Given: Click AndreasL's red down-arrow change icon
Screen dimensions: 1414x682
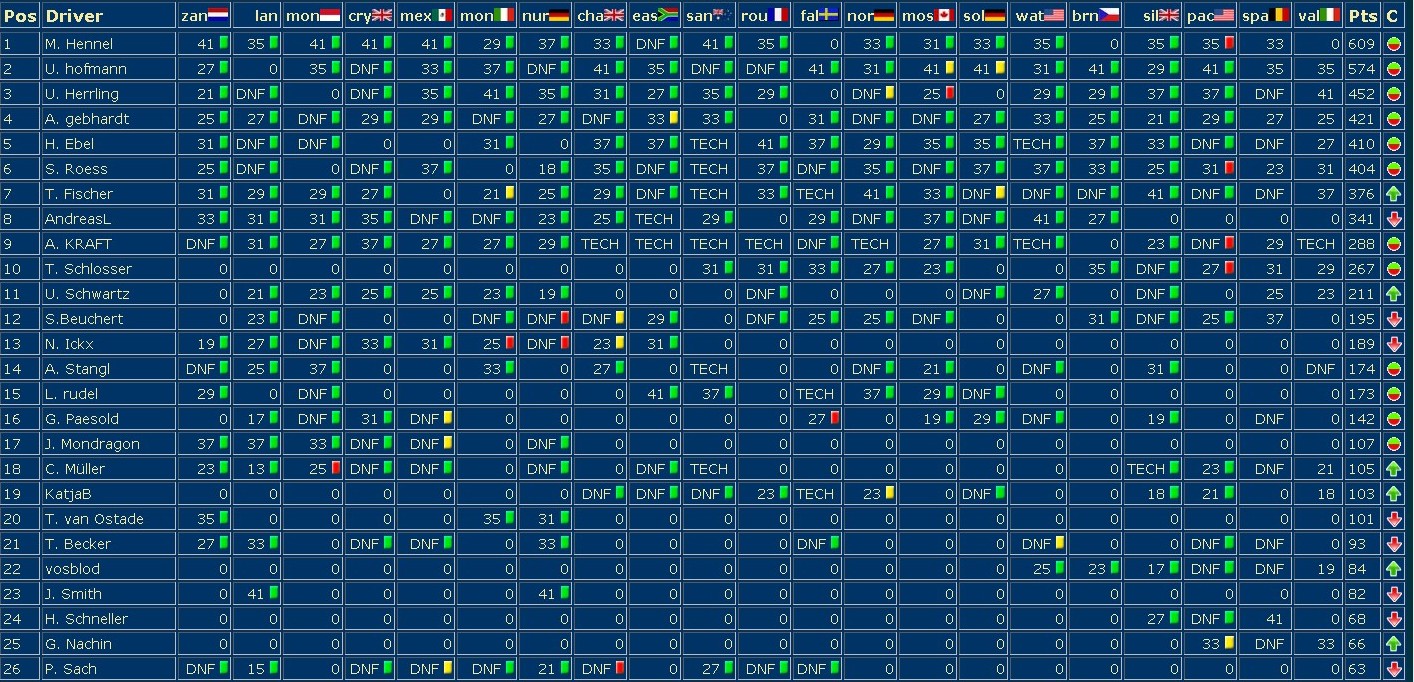Looking at the screenshot, I should (x=1392, y=219).
